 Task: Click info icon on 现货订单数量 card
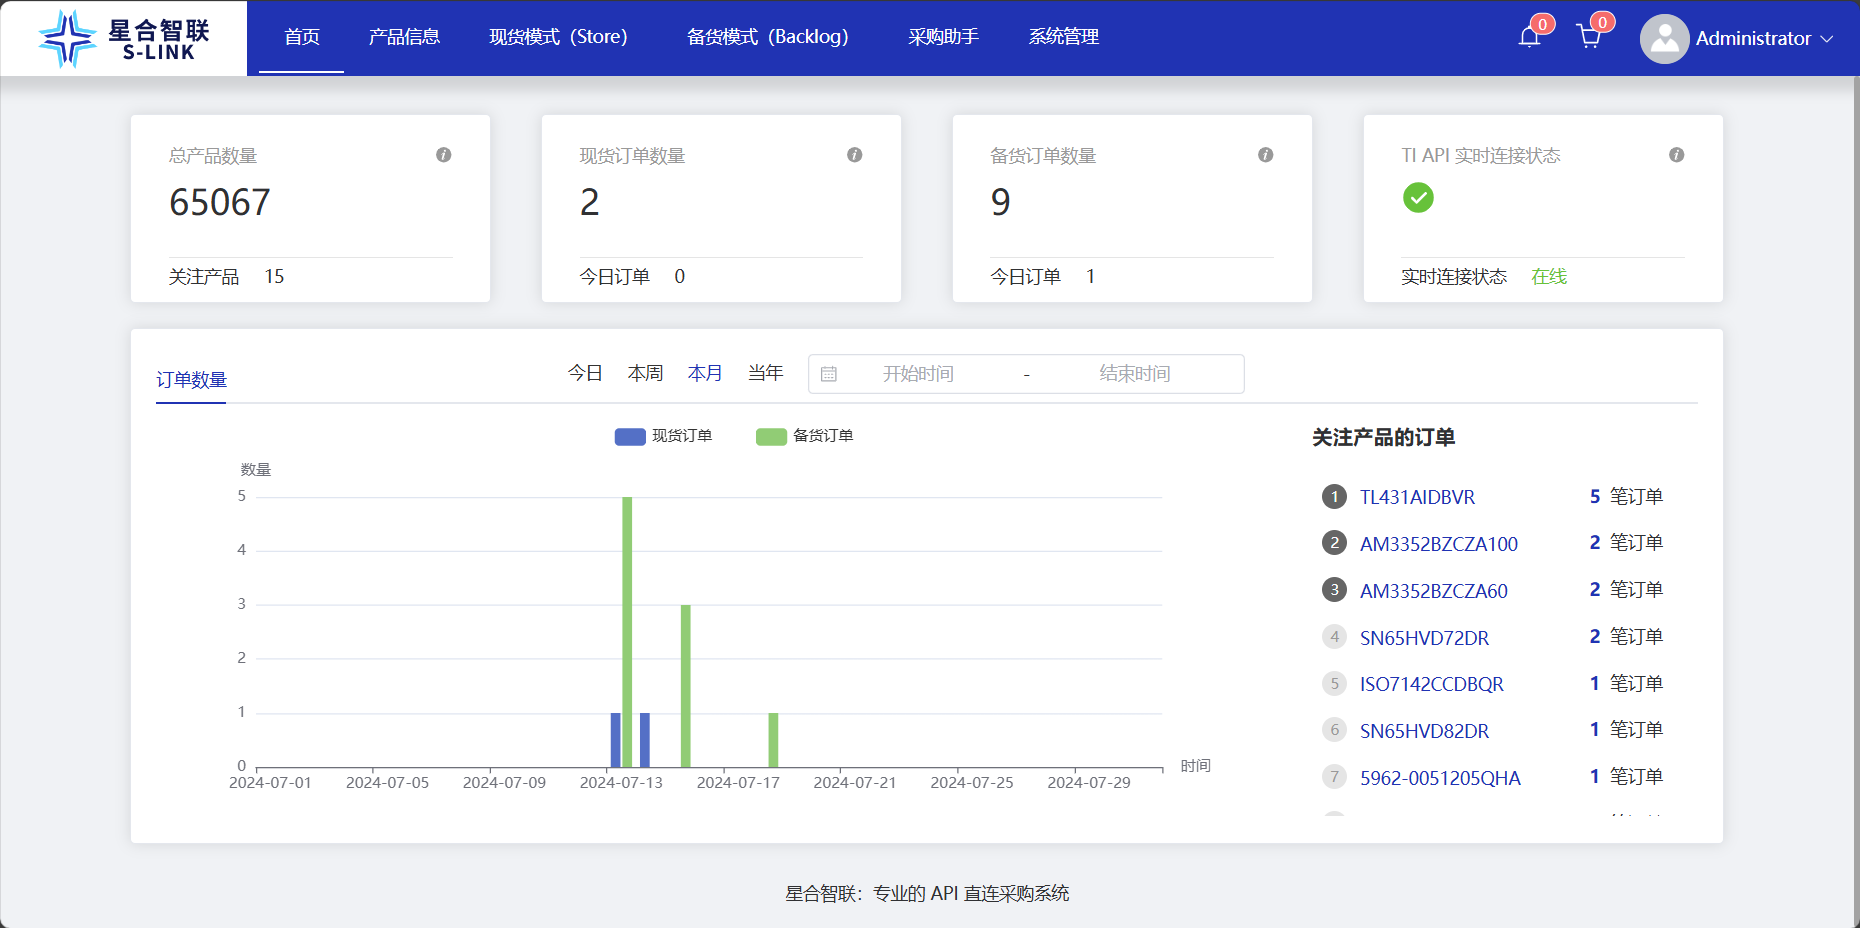tap(855, 155)
